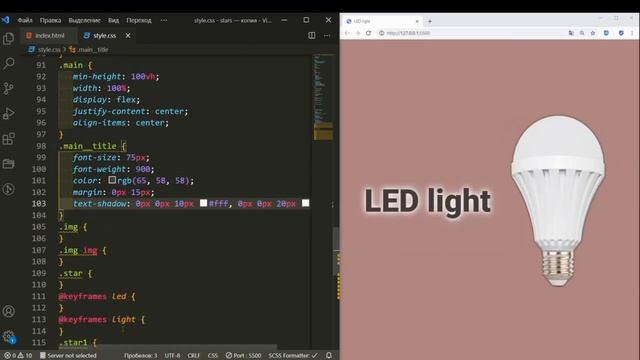Viewport: 640px width, 360px height.
Task: Click Server not selected in status bar
Action: (68, 356)
